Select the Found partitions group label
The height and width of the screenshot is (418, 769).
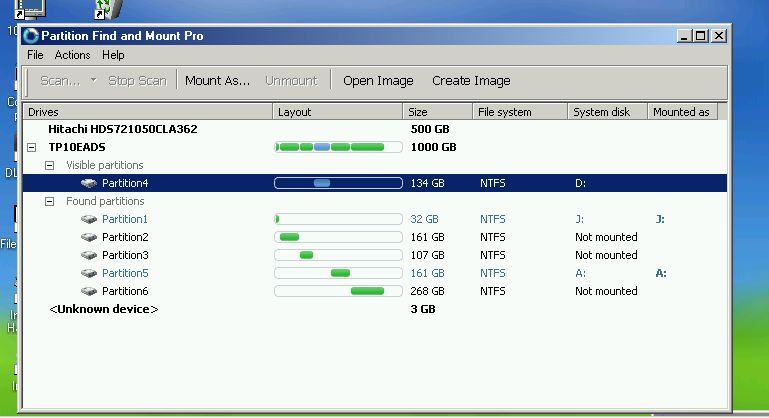105,201
